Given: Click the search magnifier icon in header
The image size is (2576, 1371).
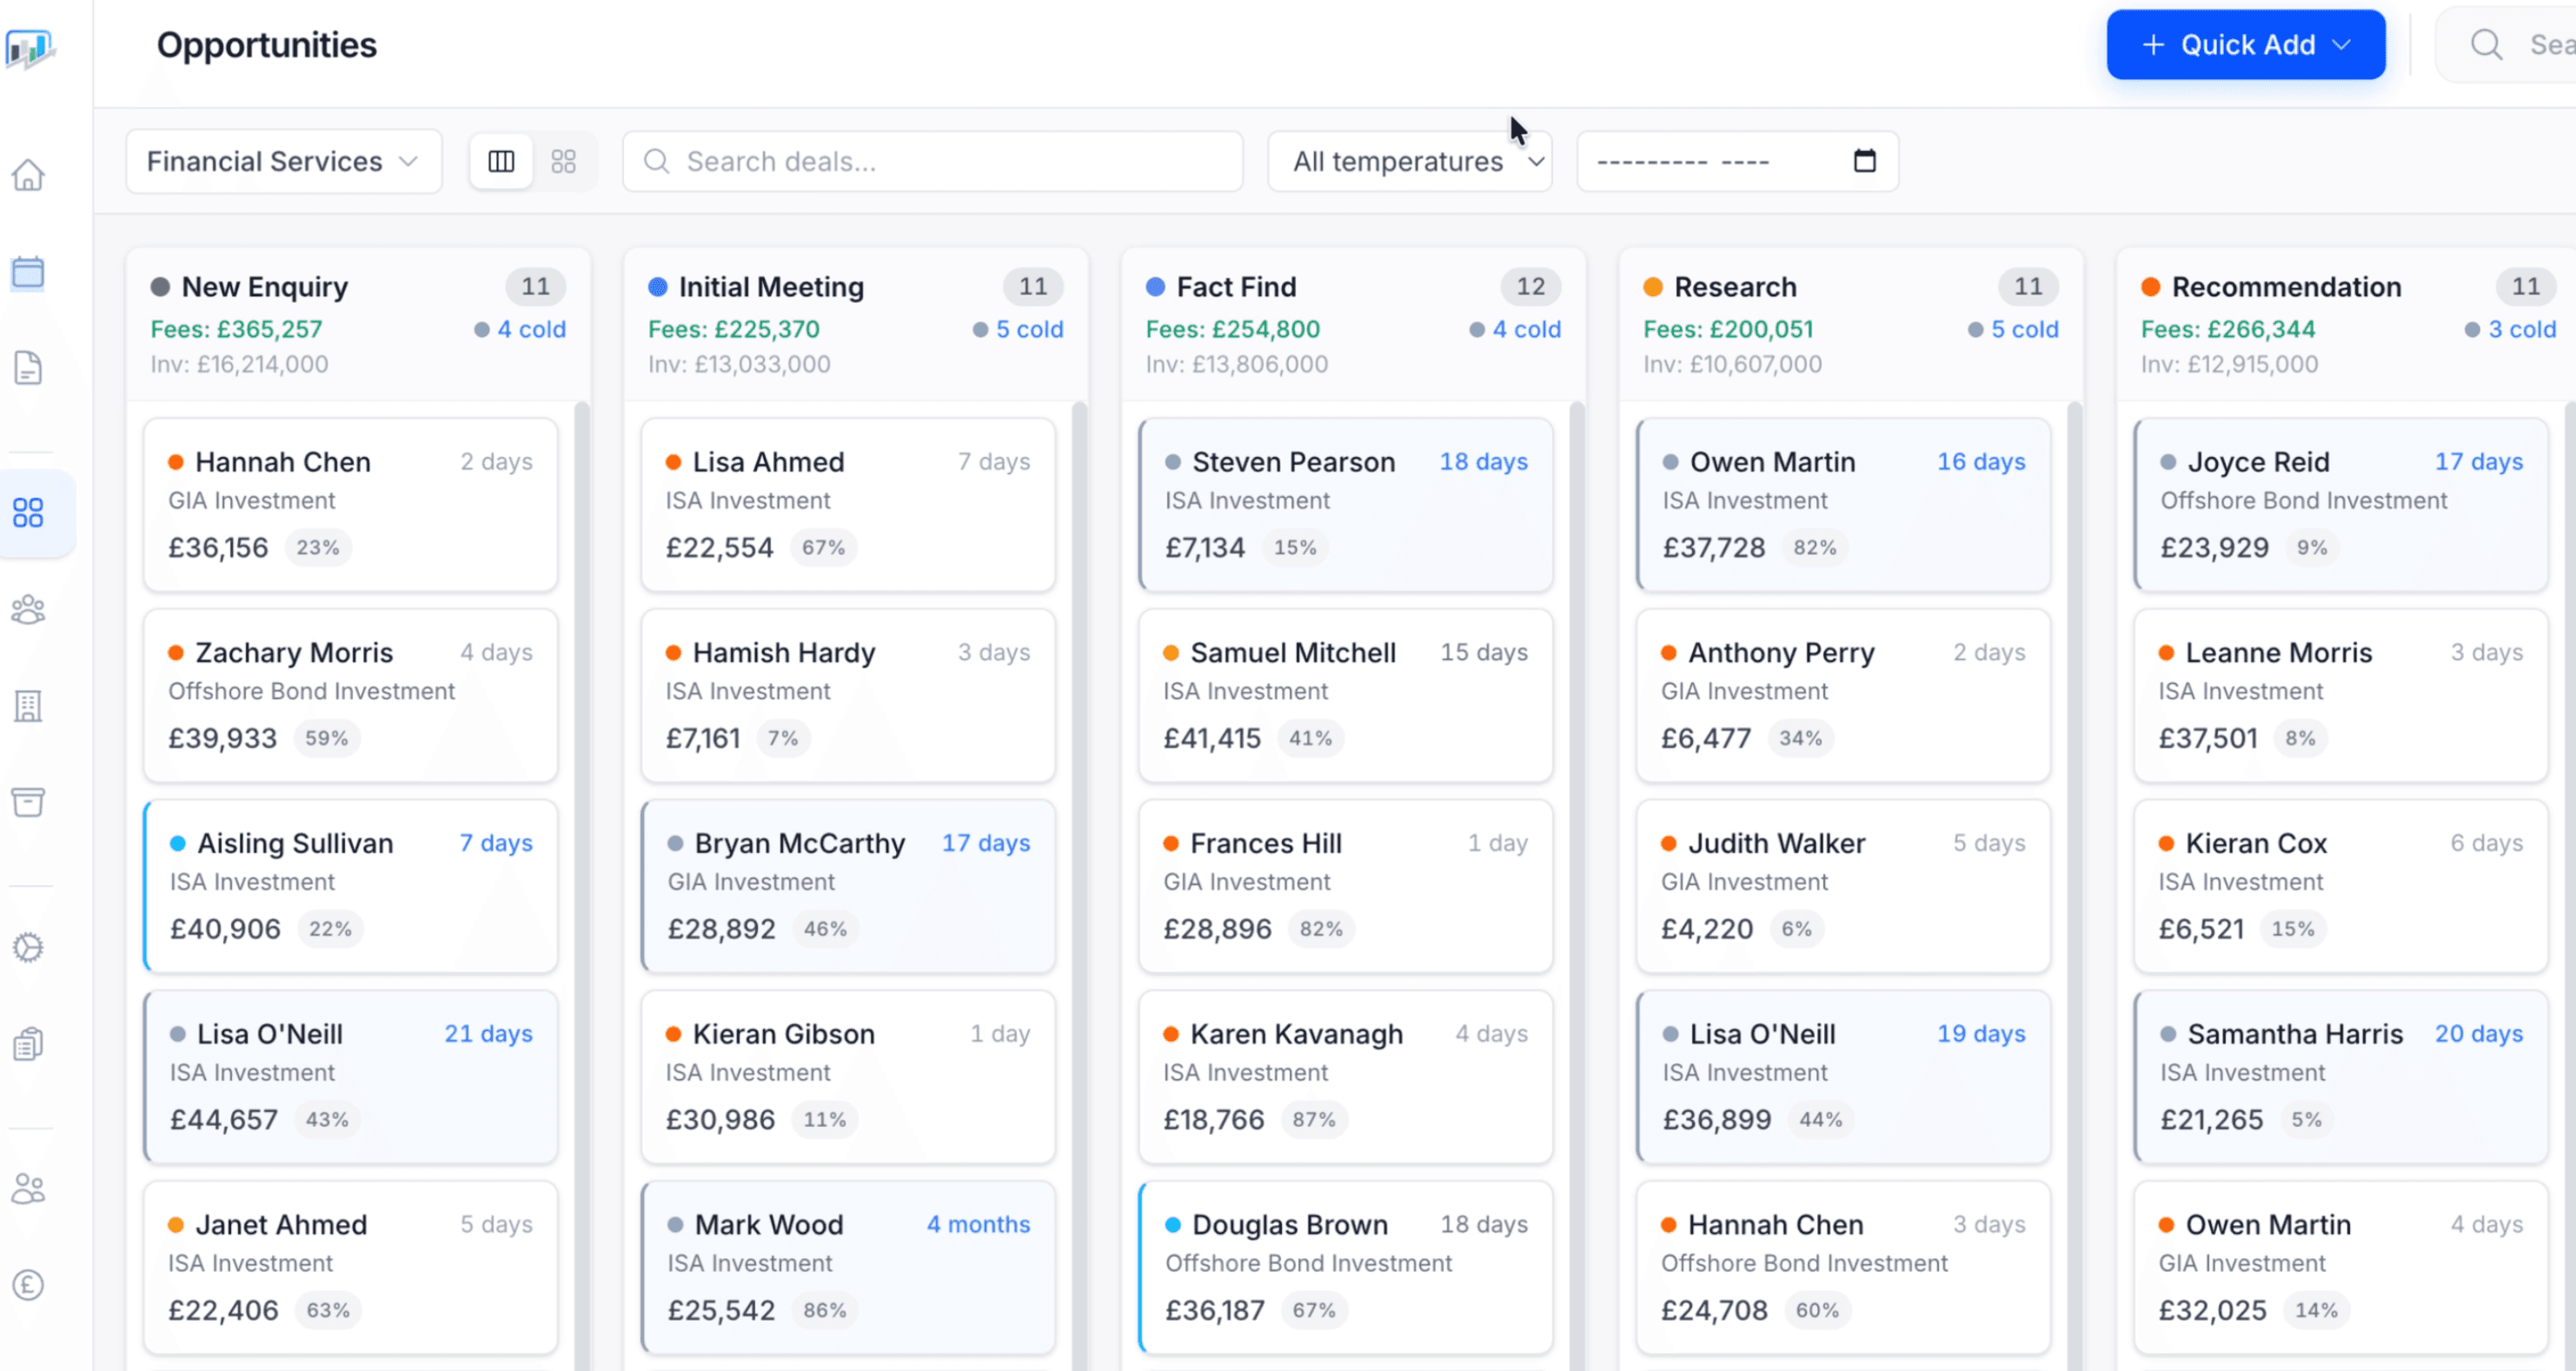Looking at the screenshot, I should point(2486,45).
